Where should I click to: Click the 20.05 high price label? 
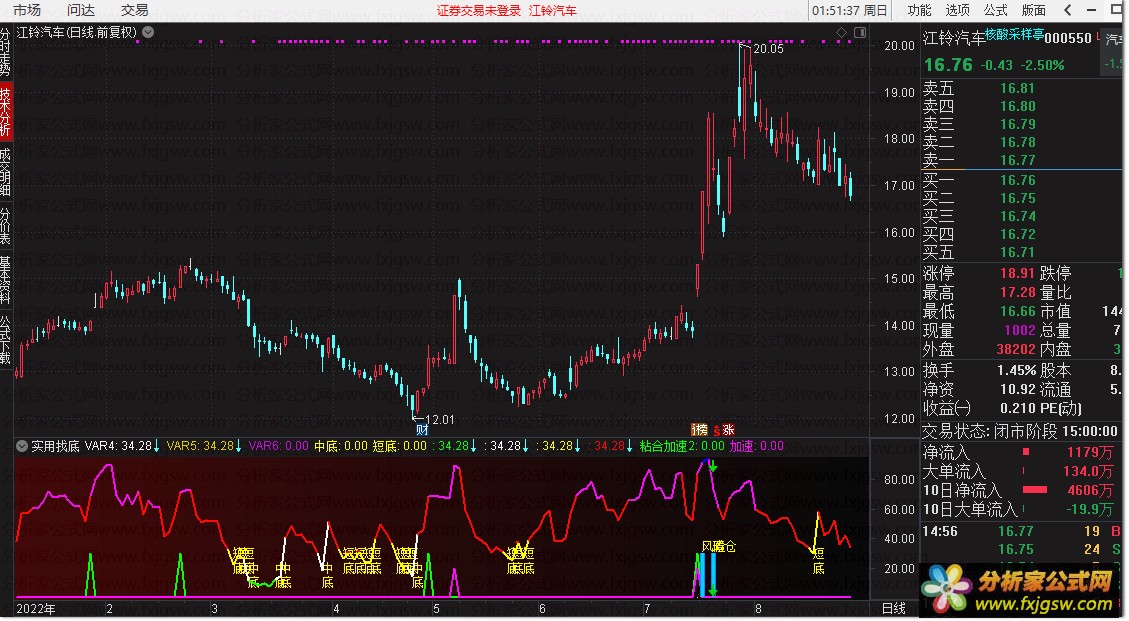click(768, 48)
